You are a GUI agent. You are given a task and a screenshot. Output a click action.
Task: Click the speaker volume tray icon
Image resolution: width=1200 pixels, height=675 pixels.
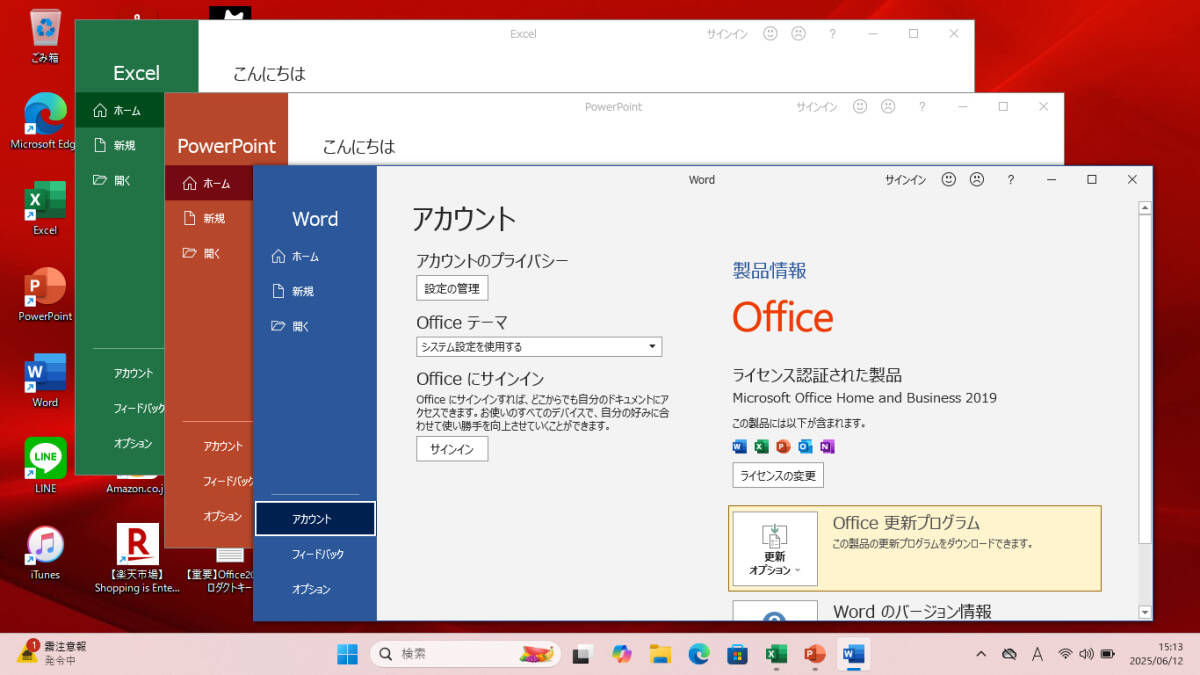point(1085,654)
